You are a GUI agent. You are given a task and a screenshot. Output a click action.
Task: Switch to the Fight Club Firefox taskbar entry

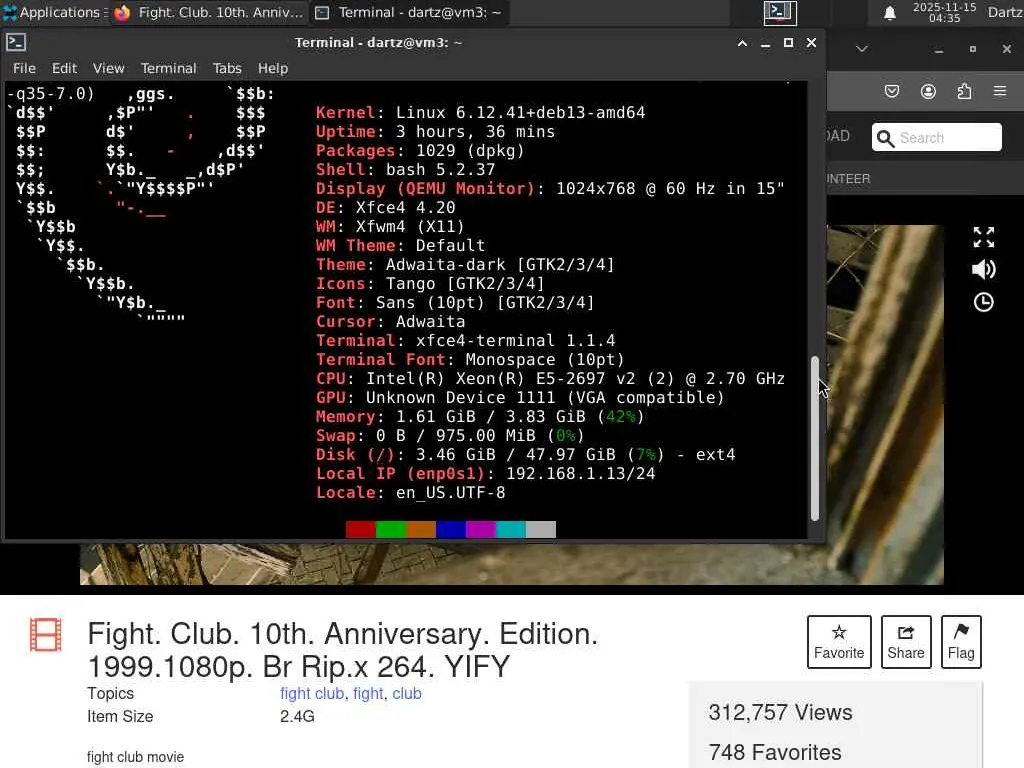[x=209, y=12]
